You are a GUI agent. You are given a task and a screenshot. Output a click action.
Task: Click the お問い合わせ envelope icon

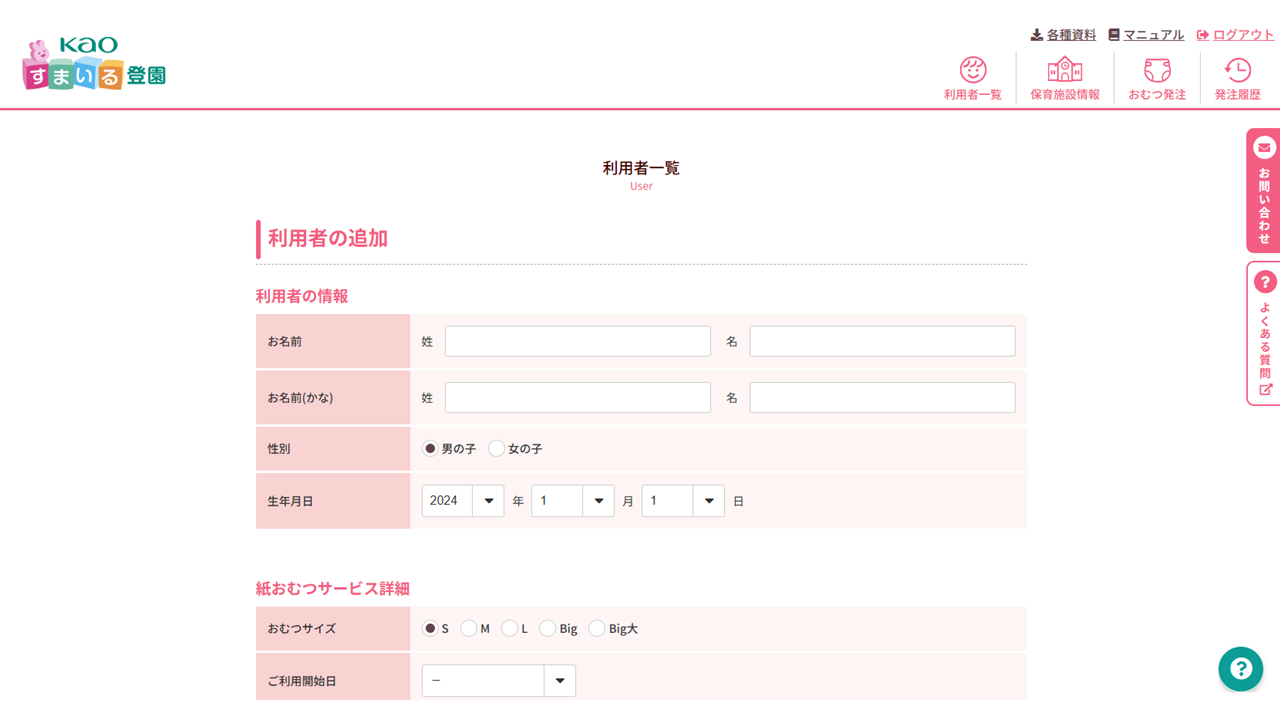[x=1265, y=148]
